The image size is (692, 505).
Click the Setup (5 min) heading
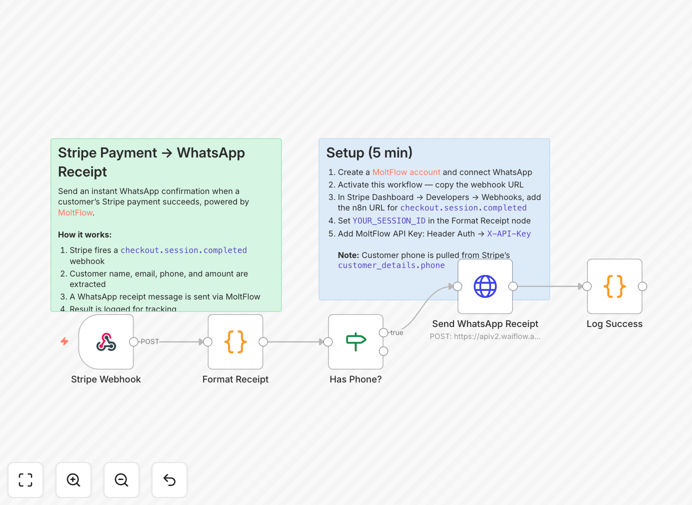(x=369, y=153)
